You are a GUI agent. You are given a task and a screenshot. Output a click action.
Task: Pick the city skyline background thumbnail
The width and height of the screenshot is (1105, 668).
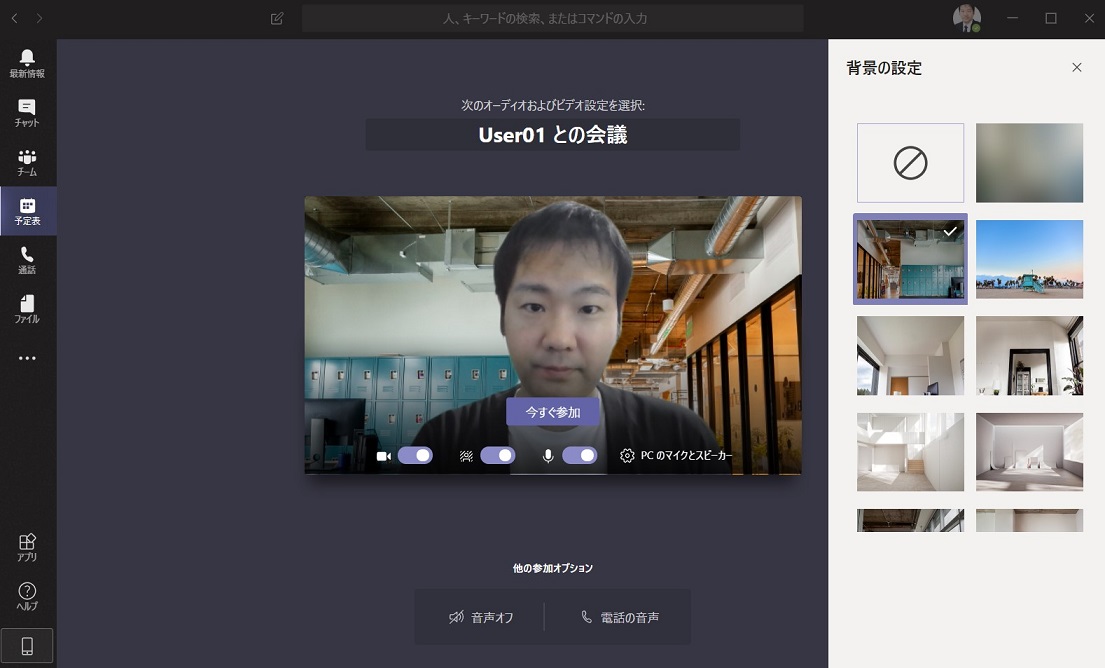tap(1029, 259)
